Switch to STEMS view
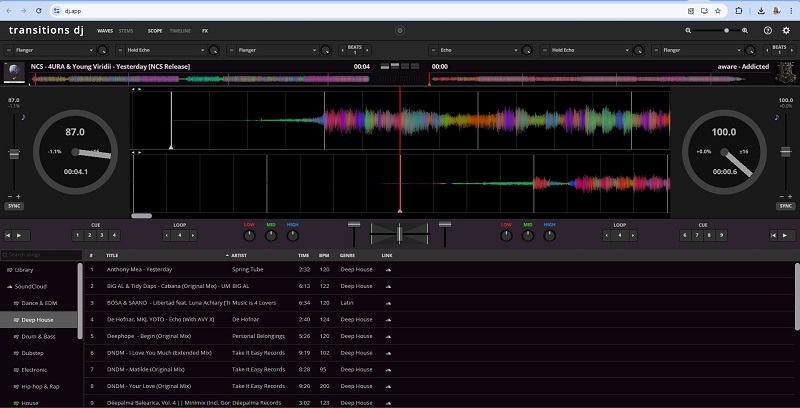The image size is (800, 408). [126, 31]
